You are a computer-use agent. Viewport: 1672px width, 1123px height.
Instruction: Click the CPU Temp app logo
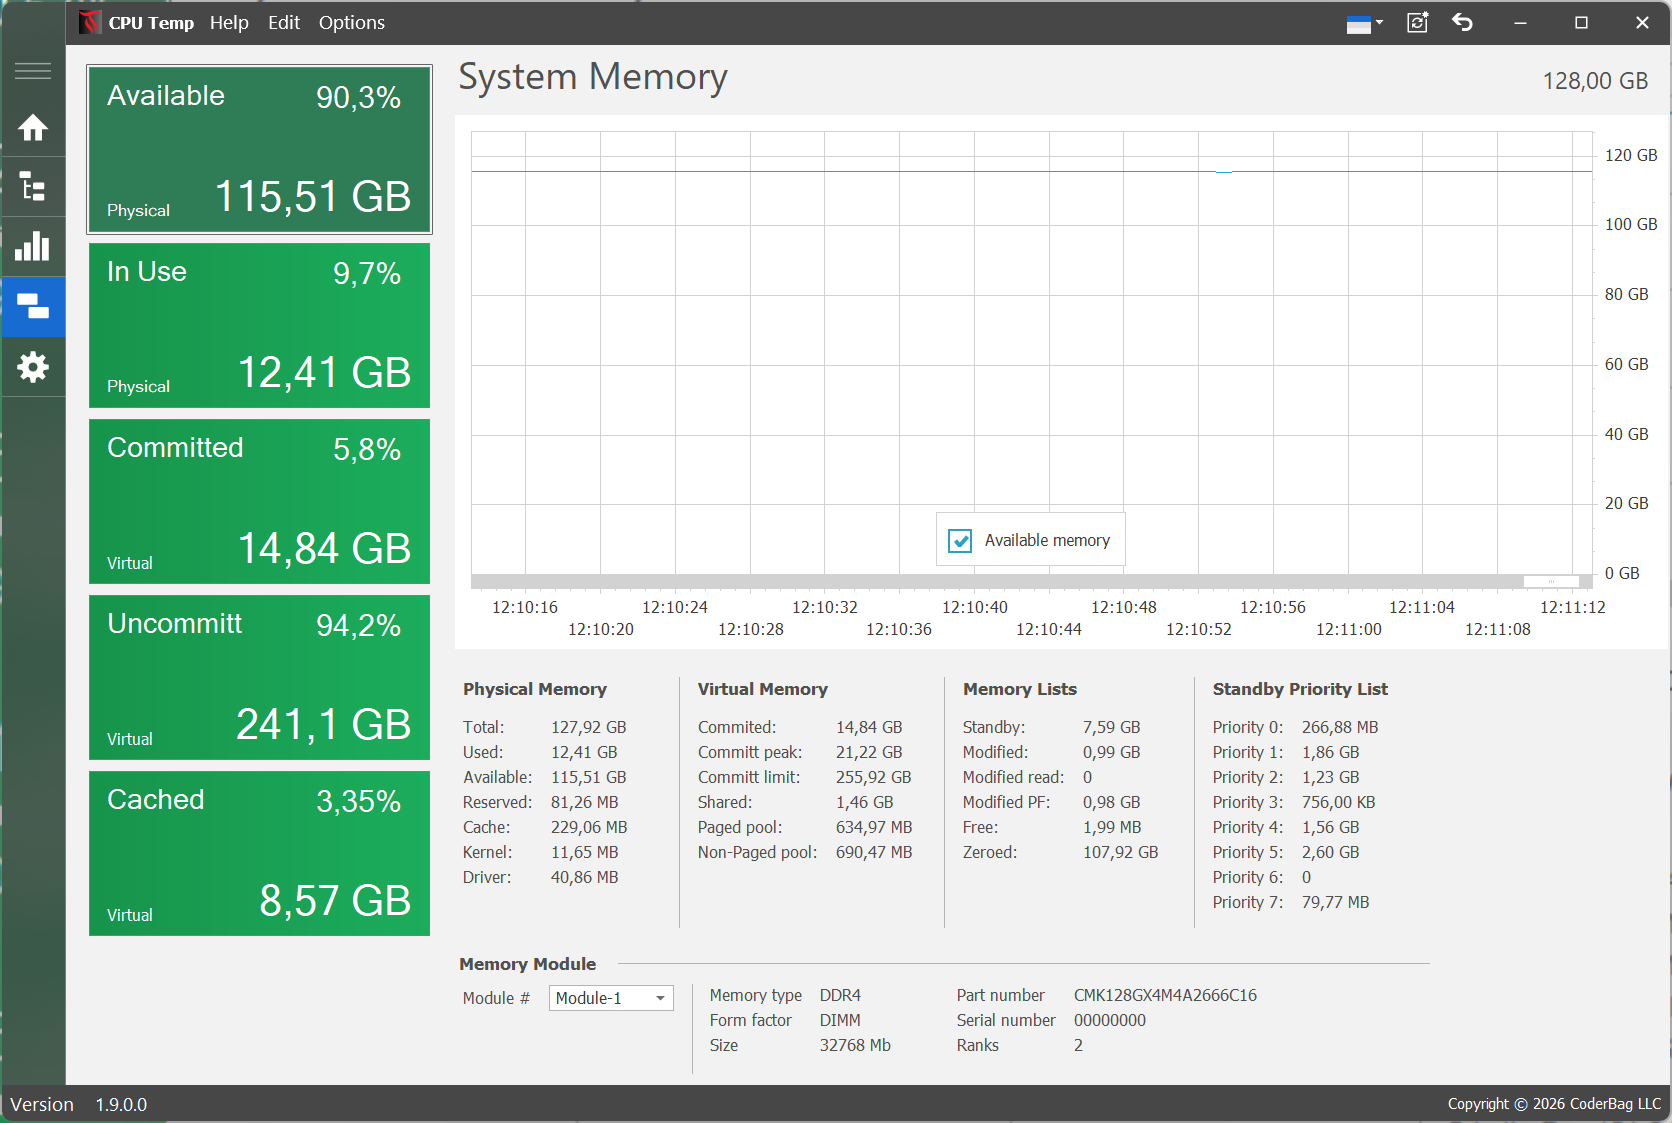click(90, 22)
